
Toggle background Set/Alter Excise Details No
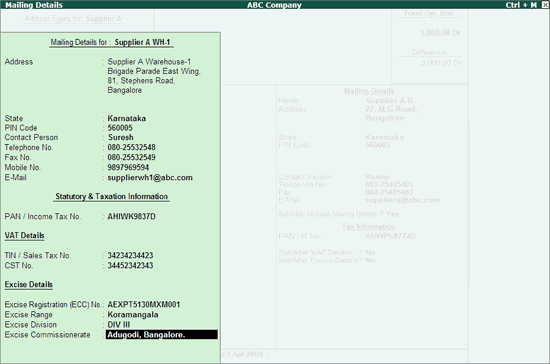pos(370,260)
